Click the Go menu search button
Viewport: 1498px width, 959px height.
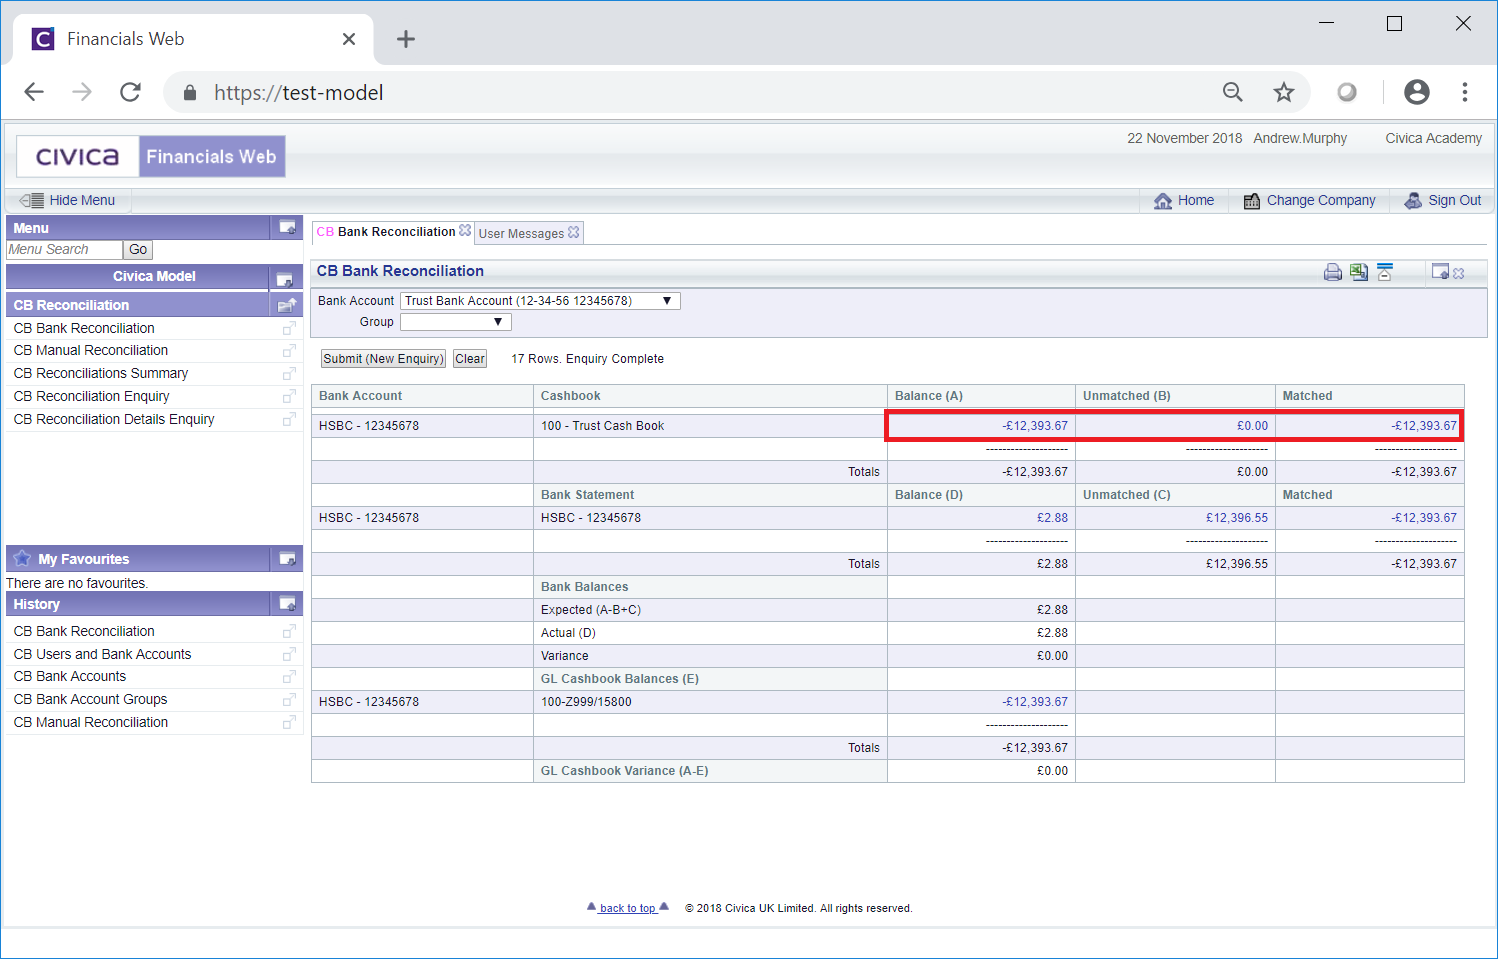(x=138, y=250)
